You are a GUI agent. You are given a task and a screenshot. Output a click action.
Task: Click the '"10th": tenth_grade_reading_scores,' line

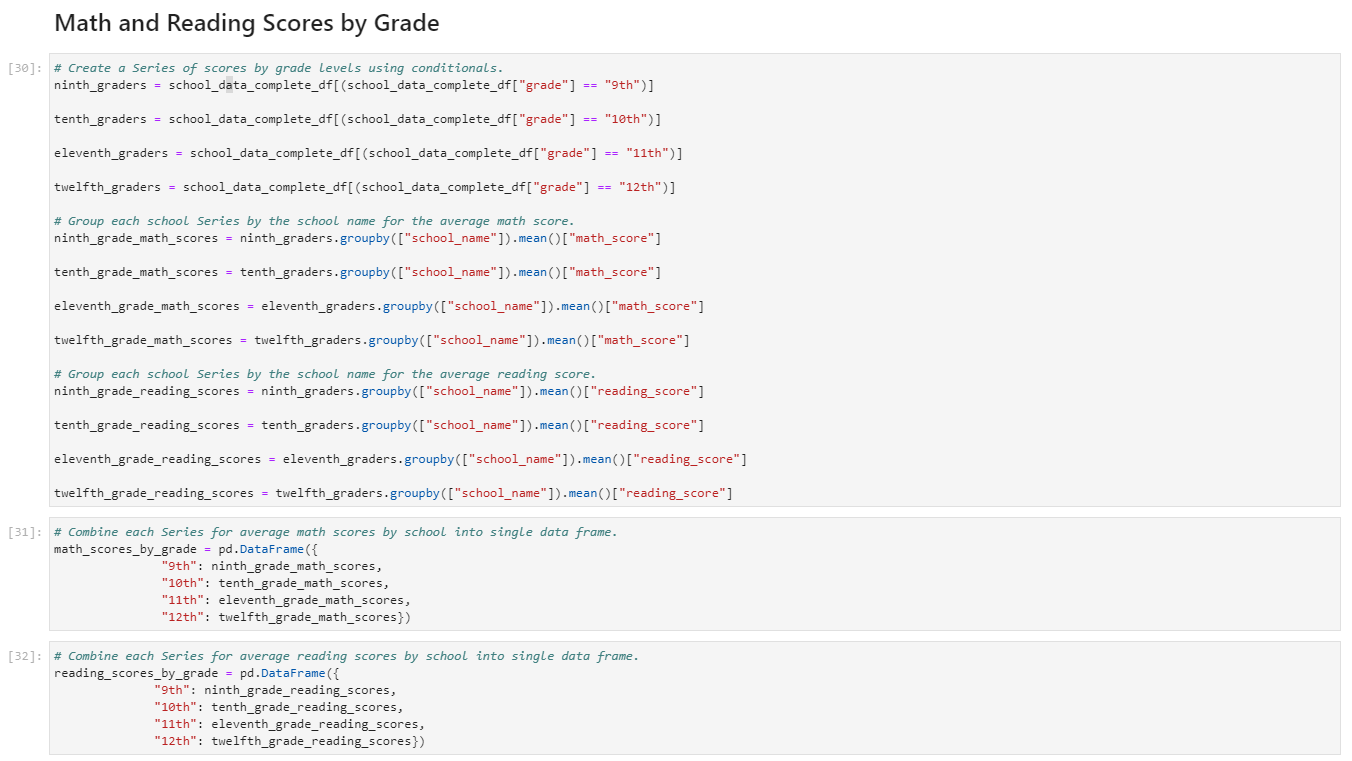[279, 707]
